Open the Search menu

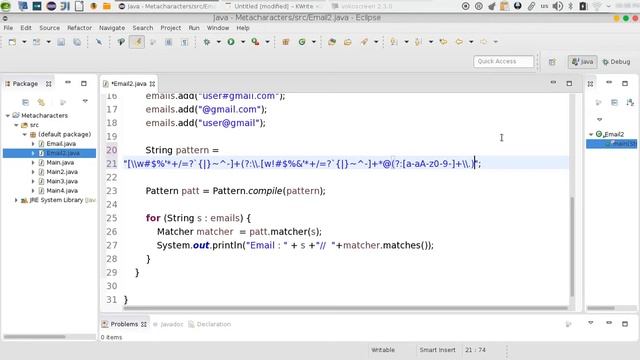pyautogui.click(x=142, y=28)
